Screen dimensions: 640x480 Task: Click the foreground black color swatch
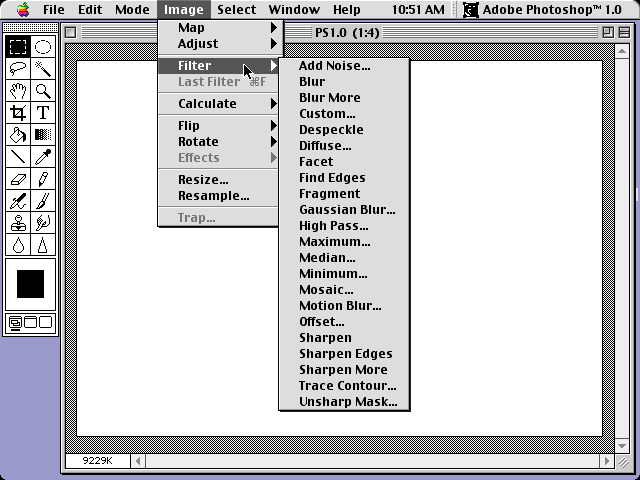coord(30,284)
